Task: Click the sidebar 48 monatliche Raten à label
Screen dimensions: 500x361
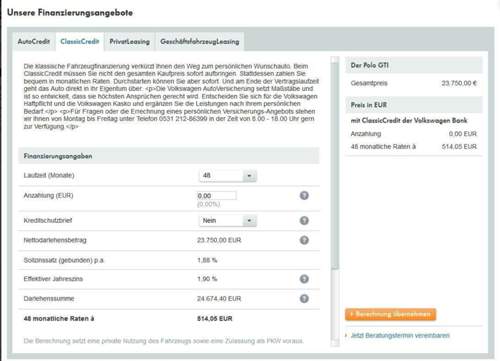Action: [383, 147]
